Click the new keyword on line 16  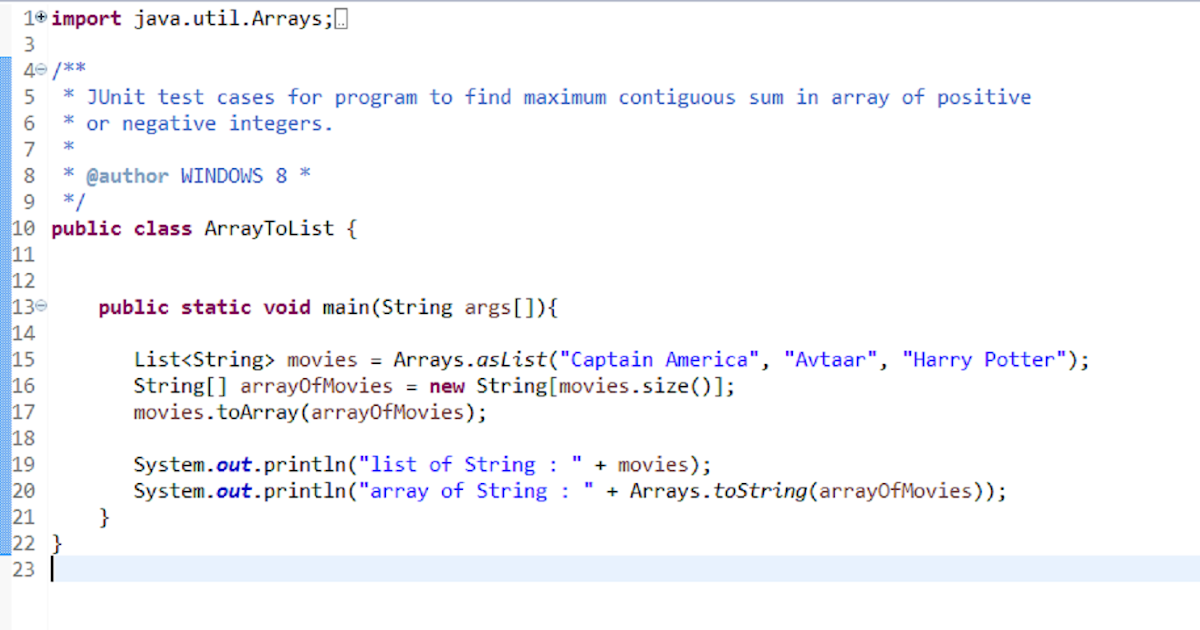(446, 385)
